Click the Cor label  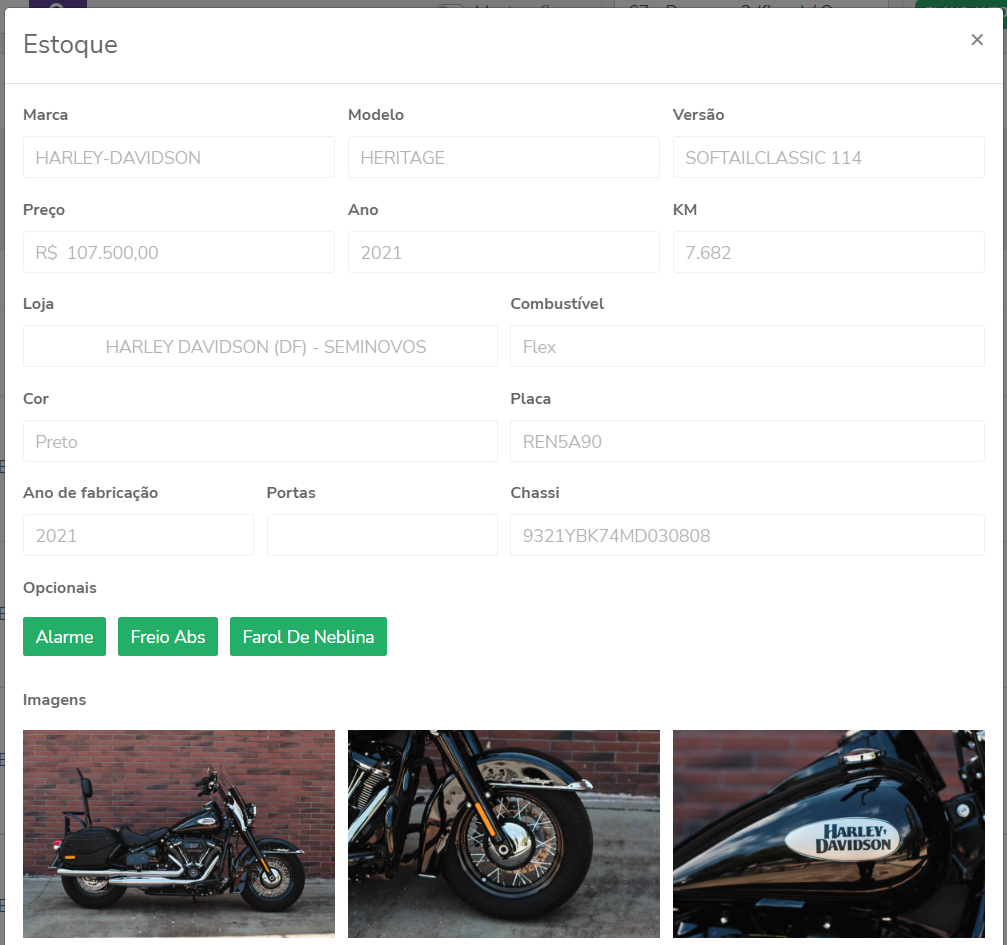[x=36, y=399]
